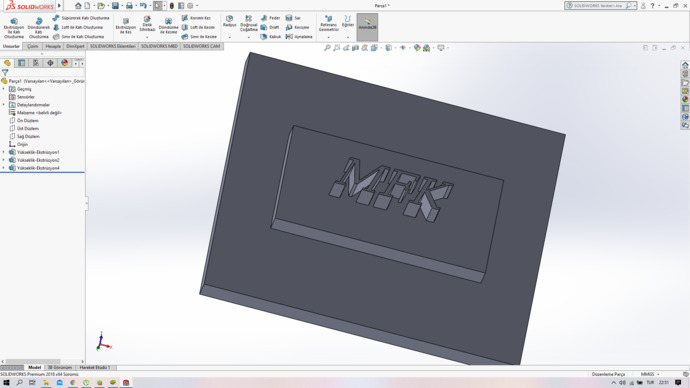Select Döndürme ile Kesme tool

[x=169, y=26]
